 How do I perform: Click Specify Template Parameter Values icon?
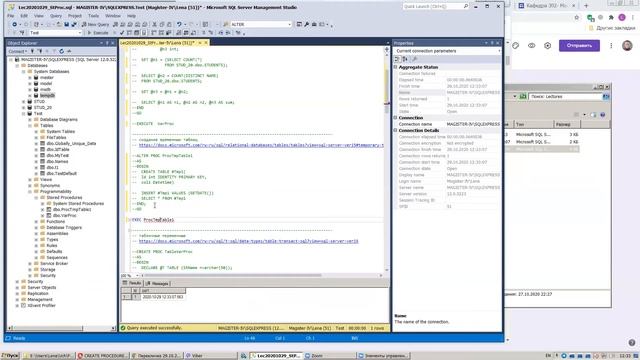point(238,33)
